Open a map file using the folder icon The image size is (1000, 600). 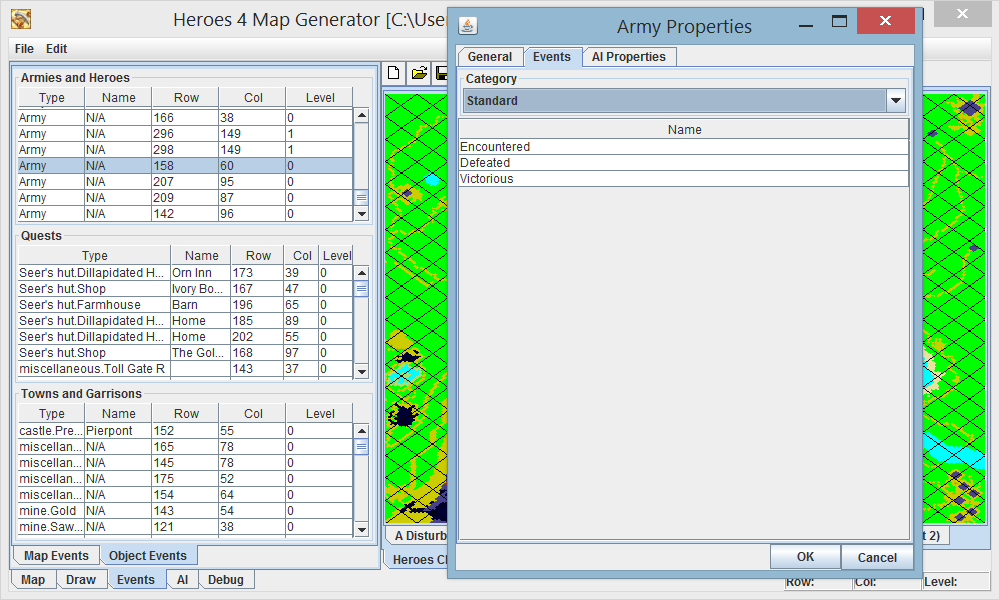[419, 73]
